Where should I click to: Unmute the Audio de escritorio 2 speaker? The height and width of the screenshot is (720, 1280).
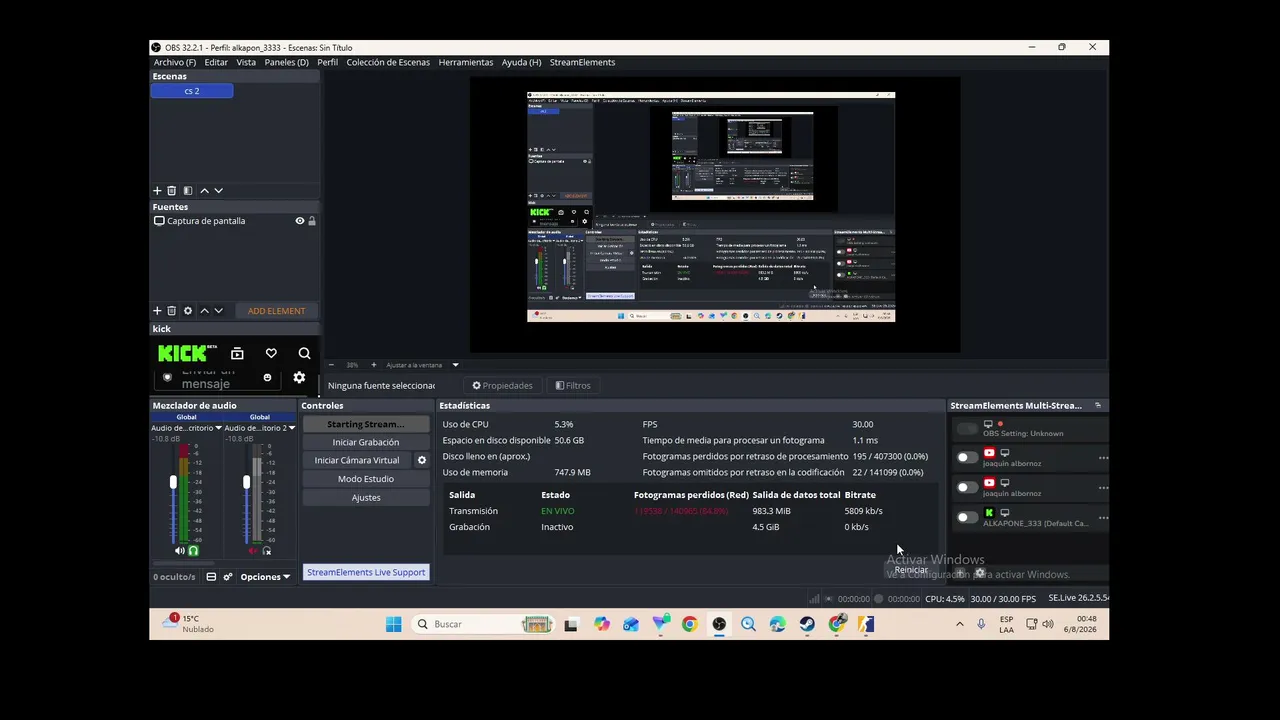pos(253,551)
